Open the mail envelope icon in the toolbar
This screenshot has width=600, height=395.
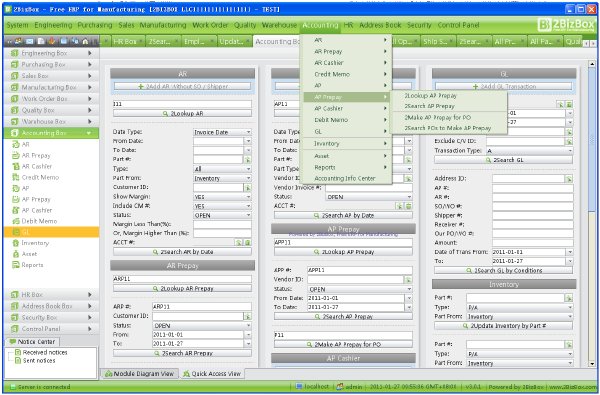(29, 41)
